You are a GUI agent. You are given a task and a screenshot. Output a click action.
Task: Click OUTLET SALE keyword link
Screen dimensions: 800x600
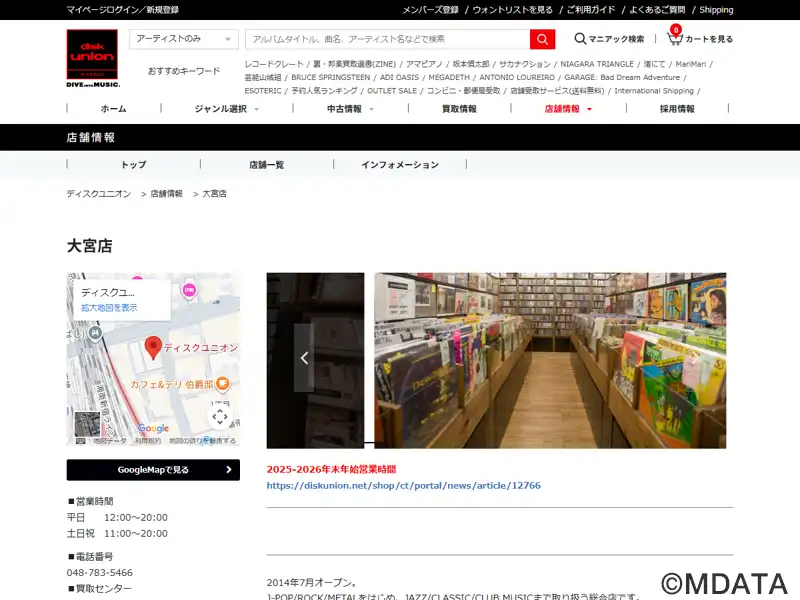pyautogui.click(x=392, y=90)
